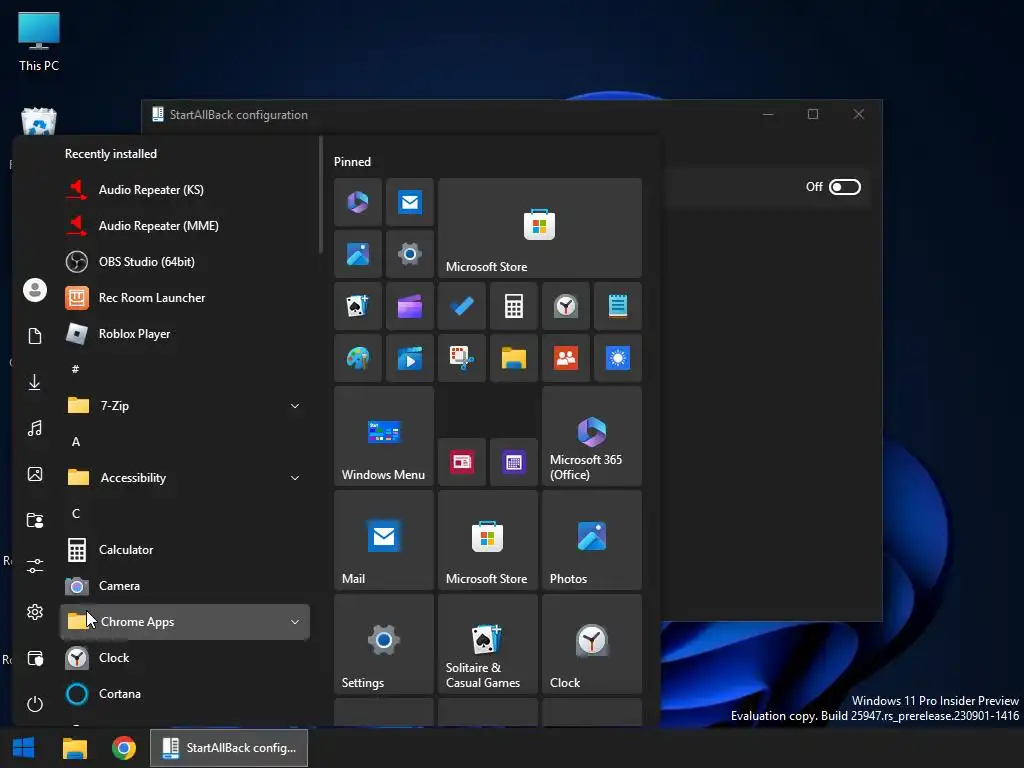Open Documents from the start sidebar
This screenshot has height=768, width=1024.
point(35,336)
